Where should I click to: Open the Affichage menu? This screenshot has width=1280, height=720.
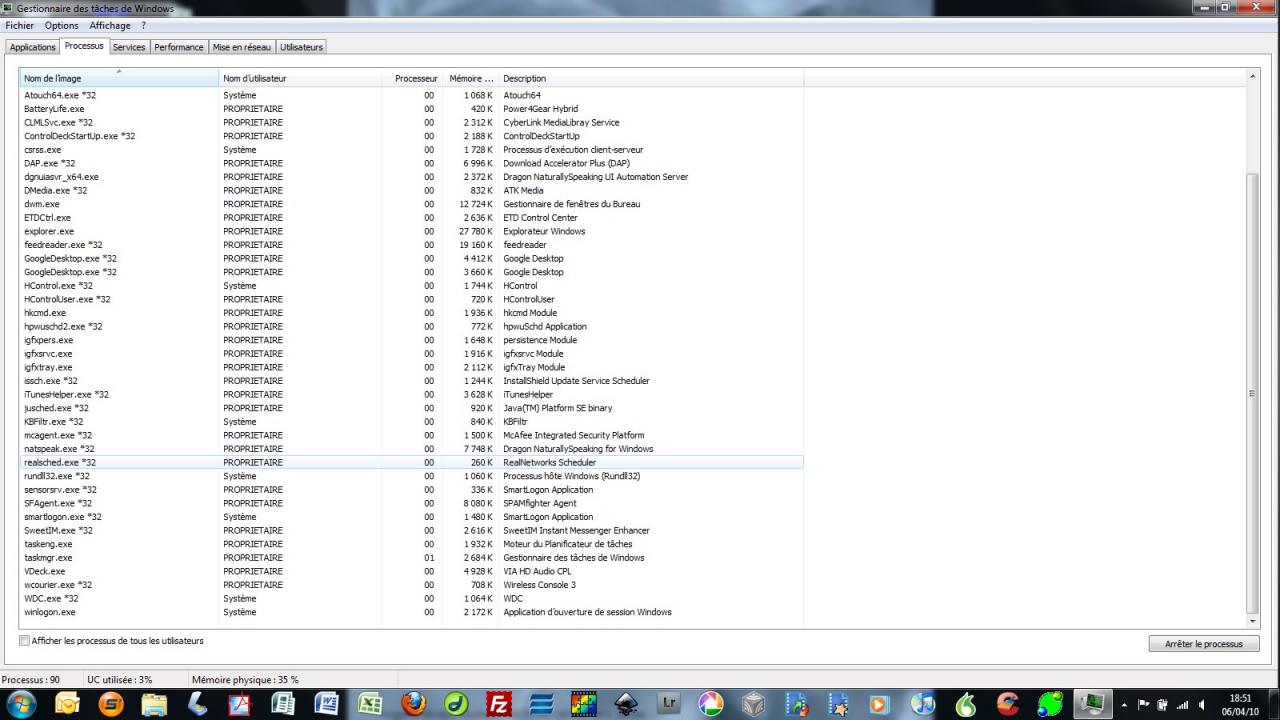pos(110,26)
